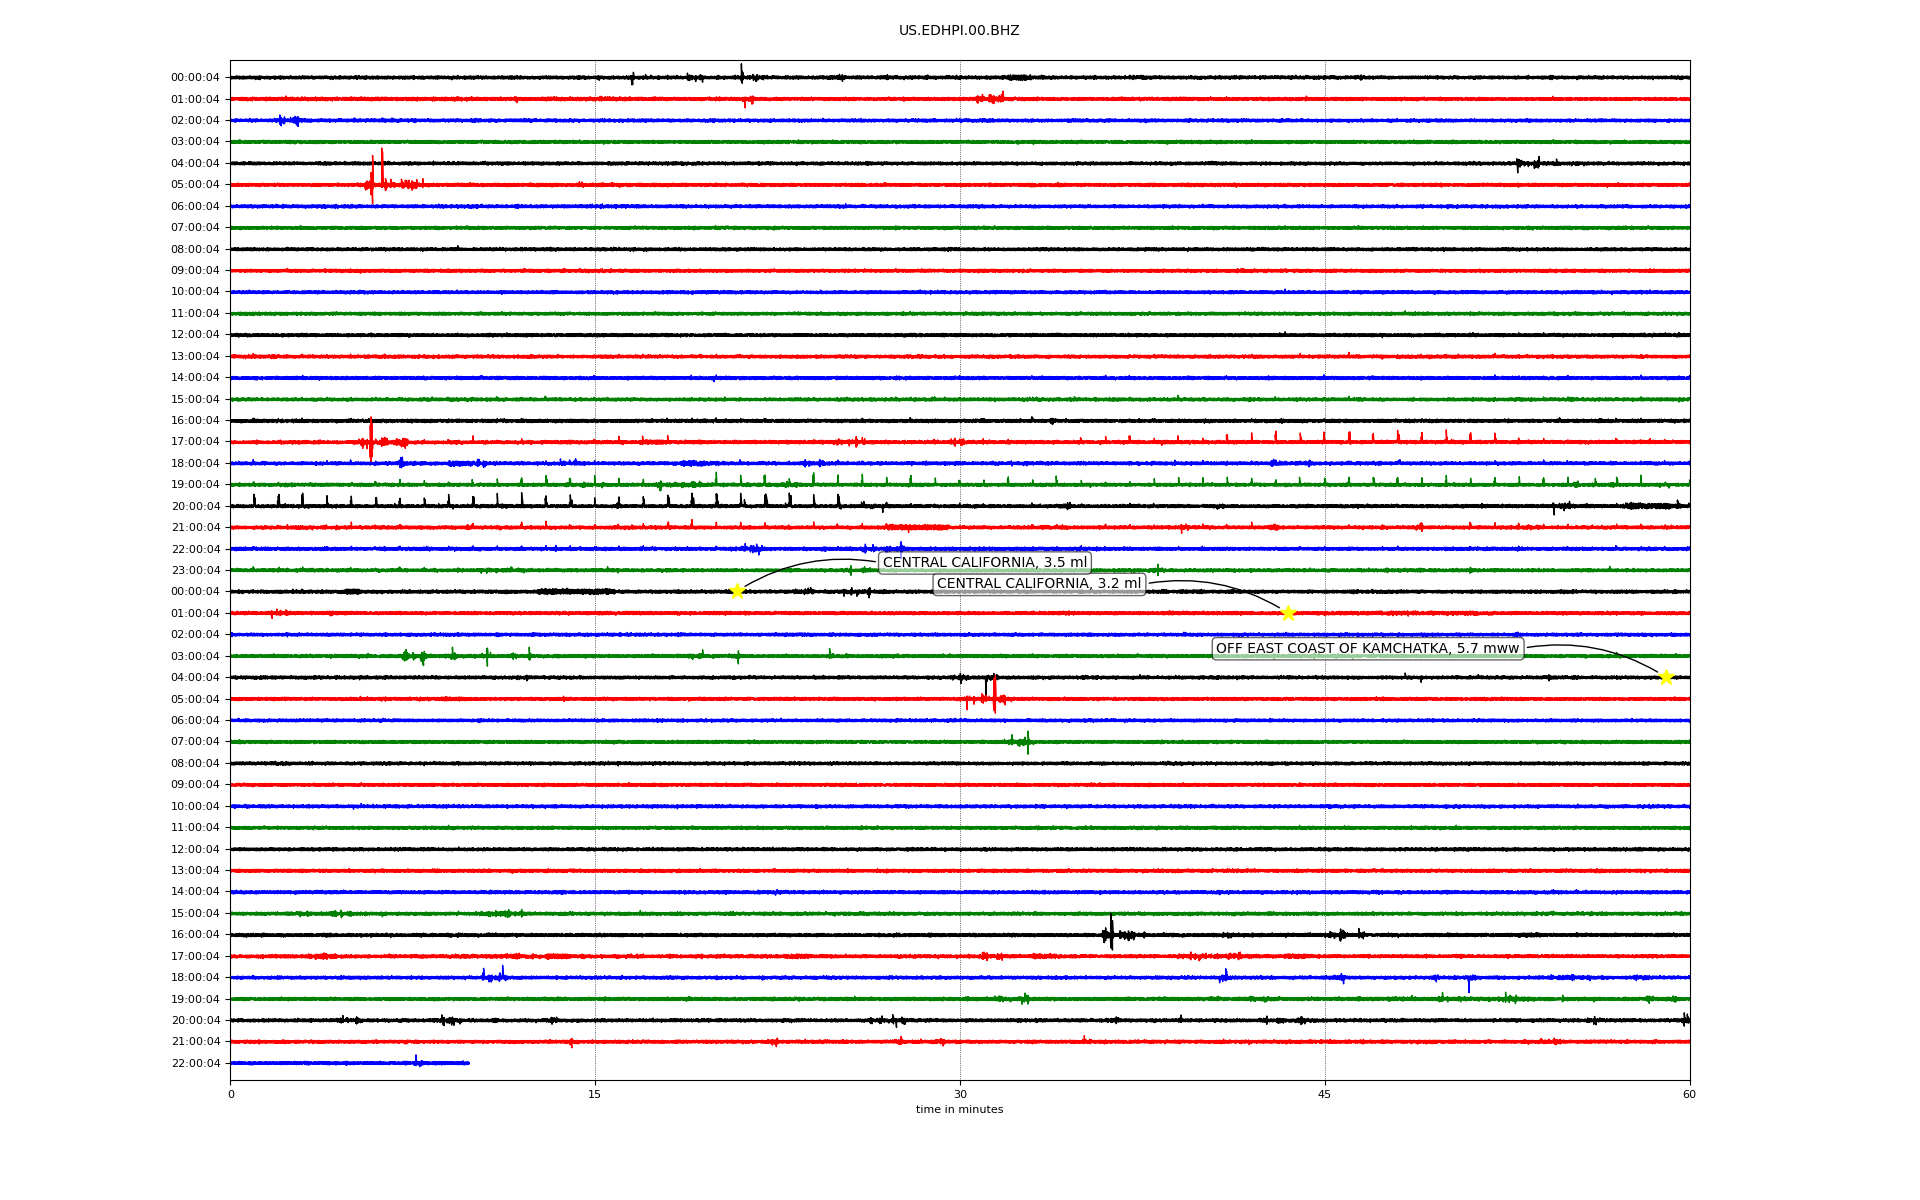The width and height of the screenshot is (1920, 1200).
Task: Click the final 22:00:04 row label
Action: (x=195, y=1064)
